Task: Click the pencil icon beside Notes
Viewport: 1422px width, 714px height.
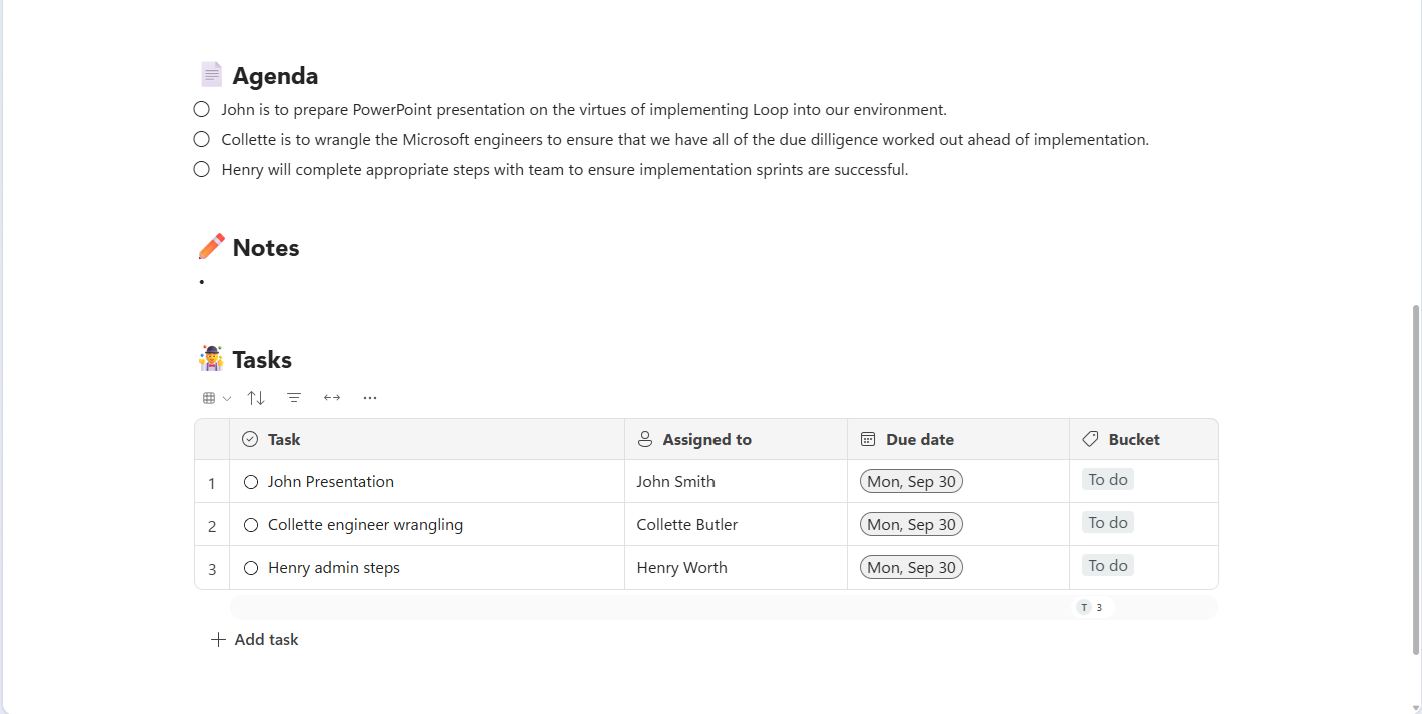Action: (211, 247)
